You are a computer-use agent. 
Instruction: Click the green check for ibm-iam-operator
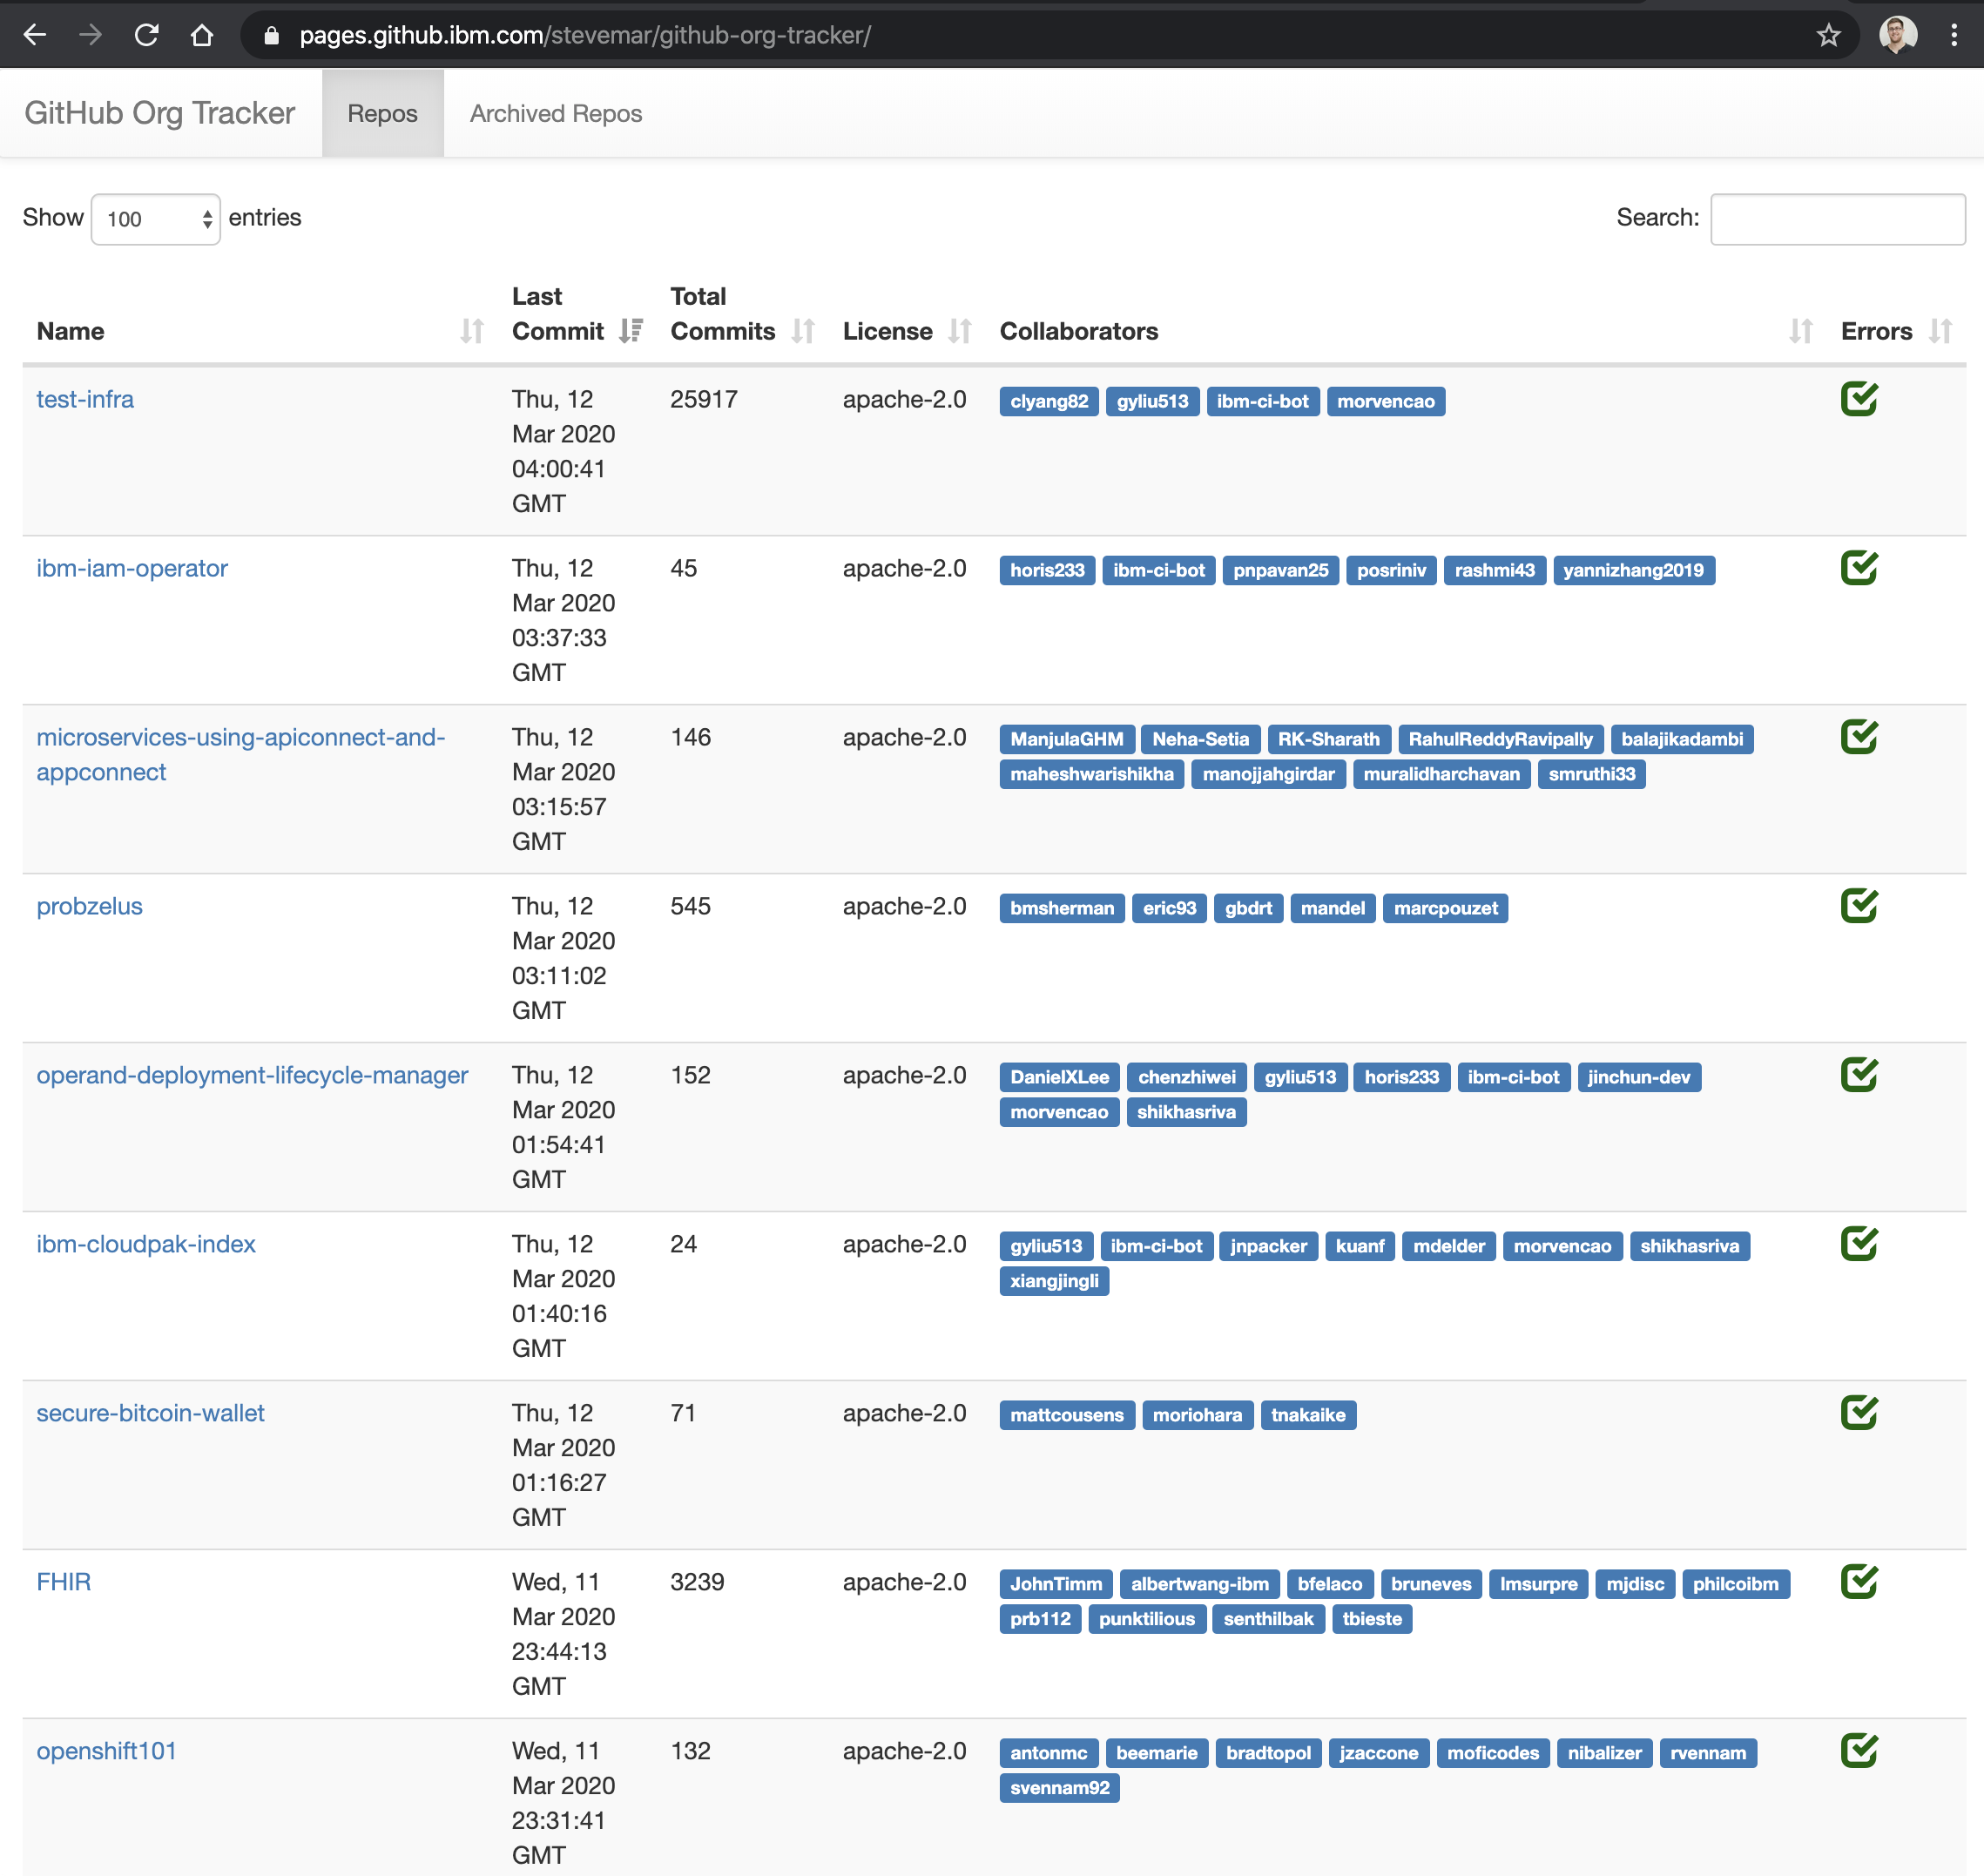(1859, 568)
